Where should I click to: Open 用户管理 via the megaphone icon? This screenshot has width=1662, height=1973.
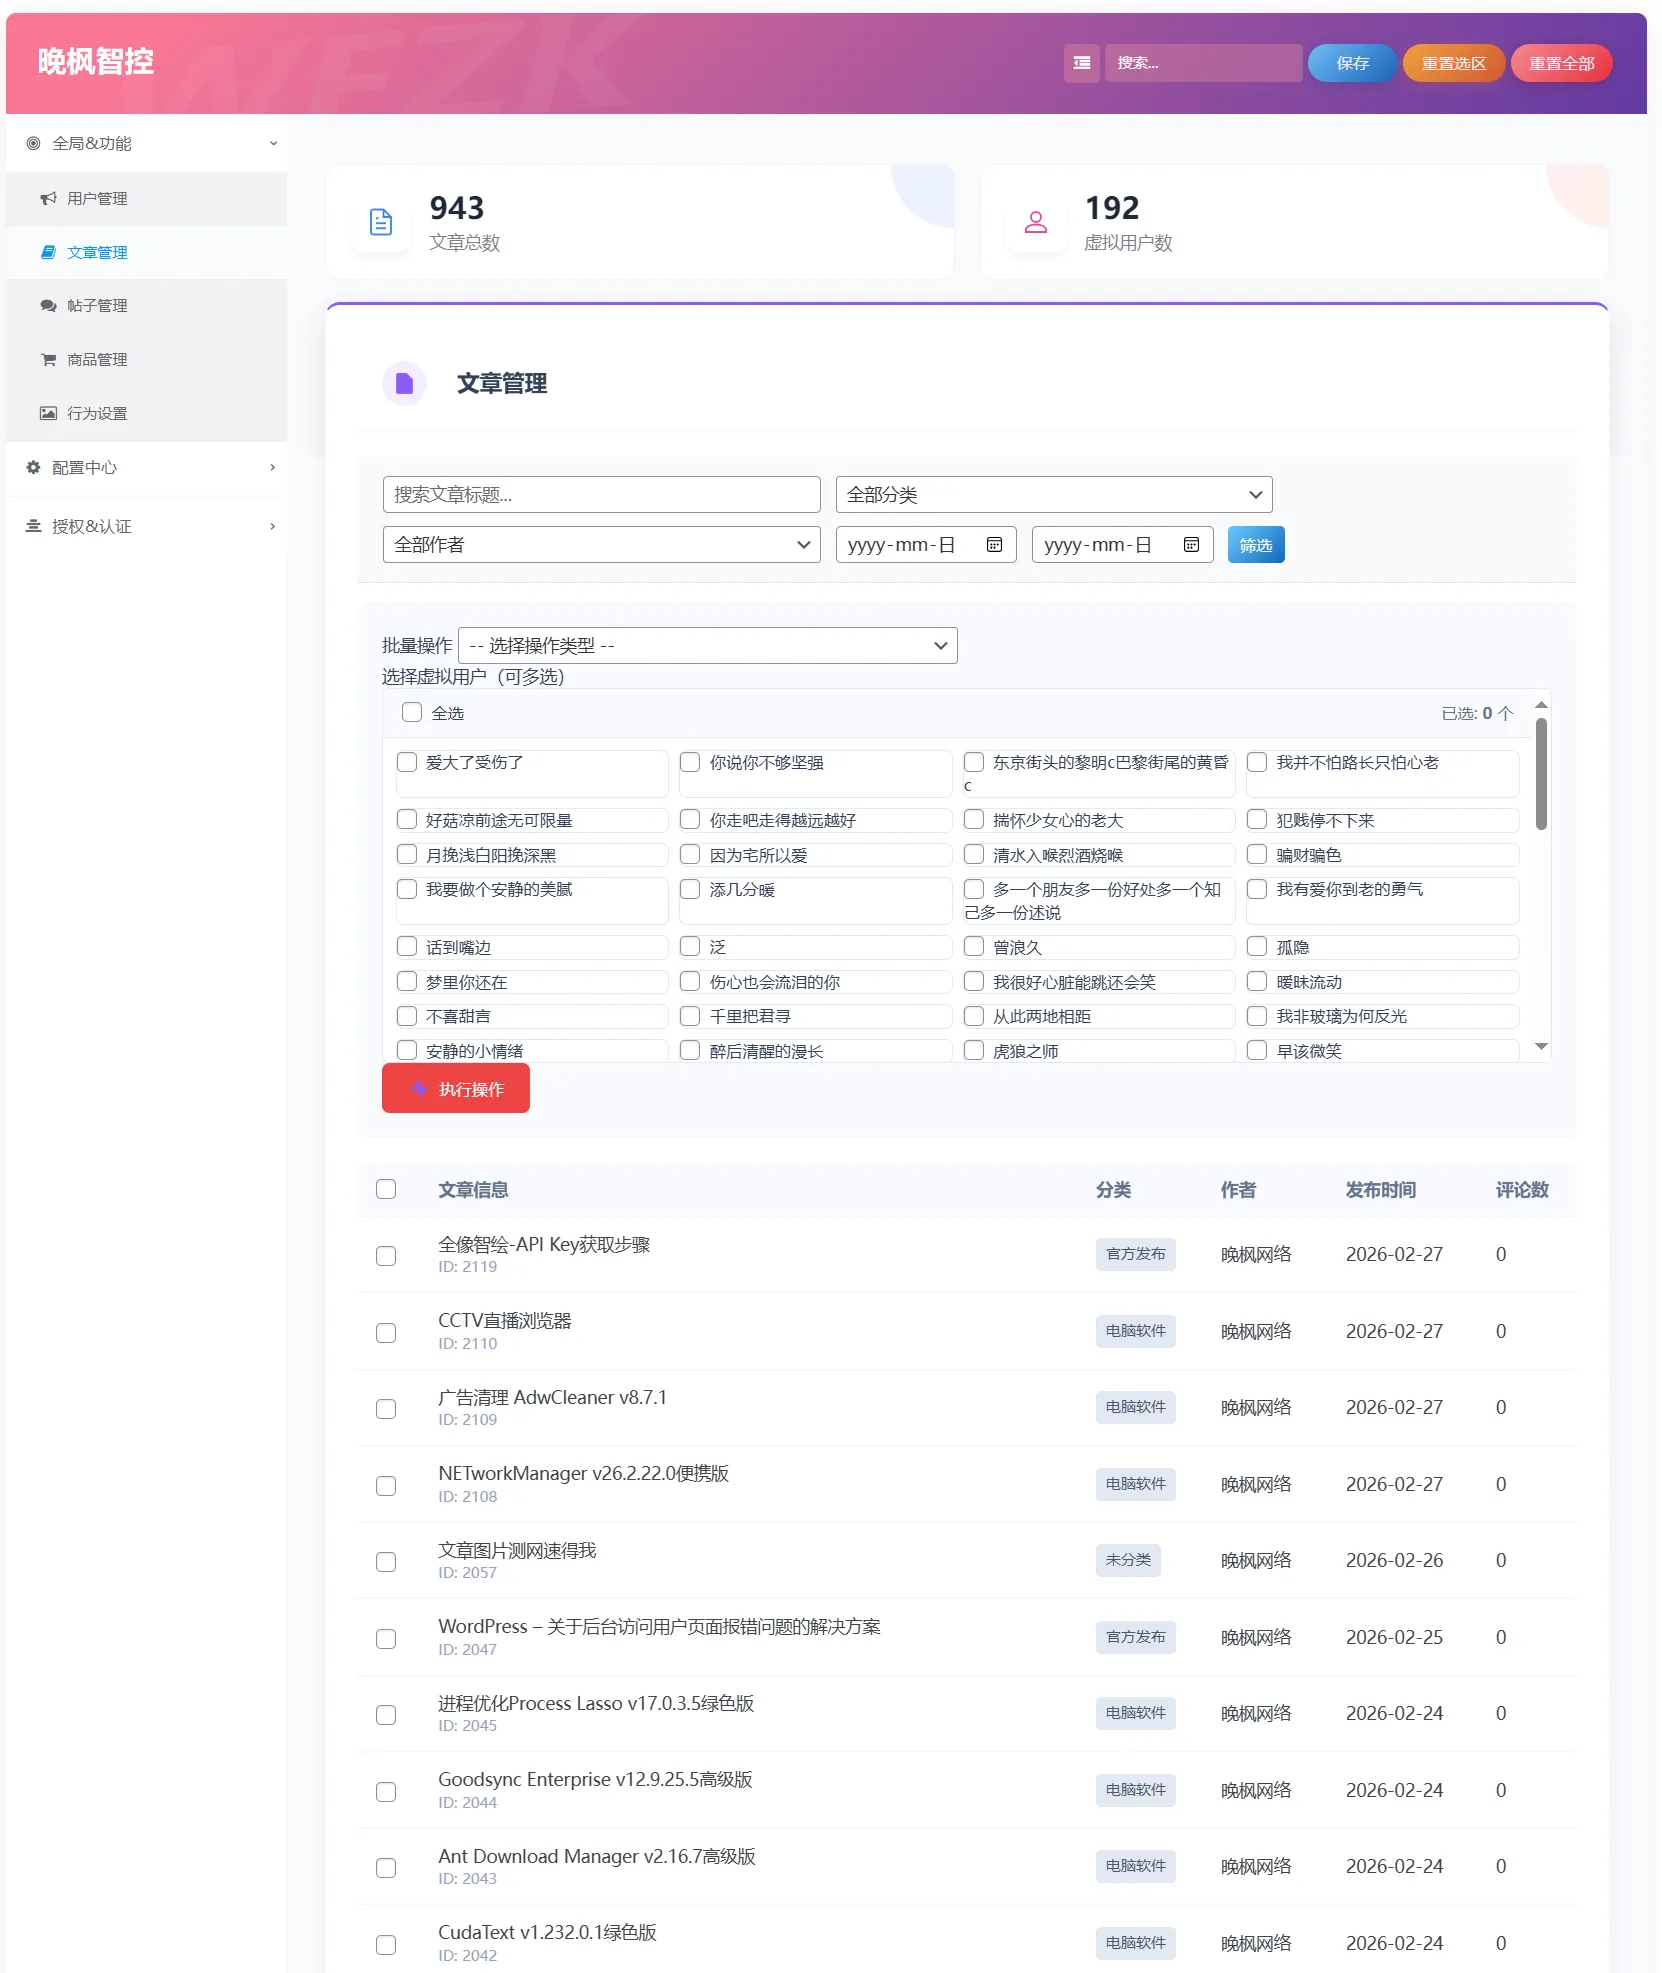click(x=47, y=198)
